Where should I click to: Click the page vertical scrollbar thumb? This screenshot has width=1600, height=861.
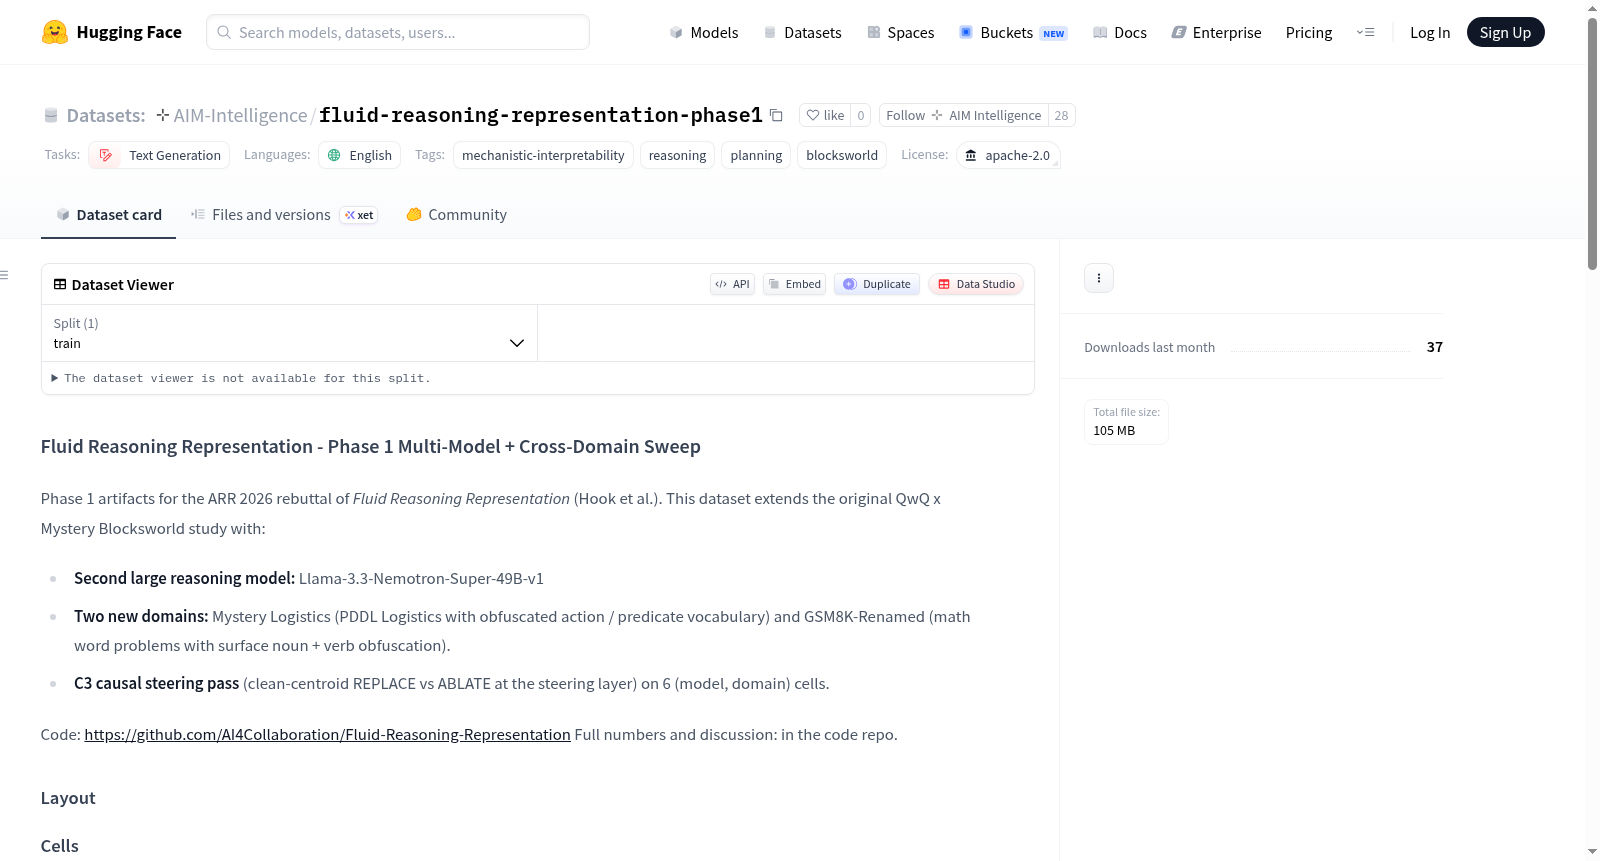tap(1592, 144)
